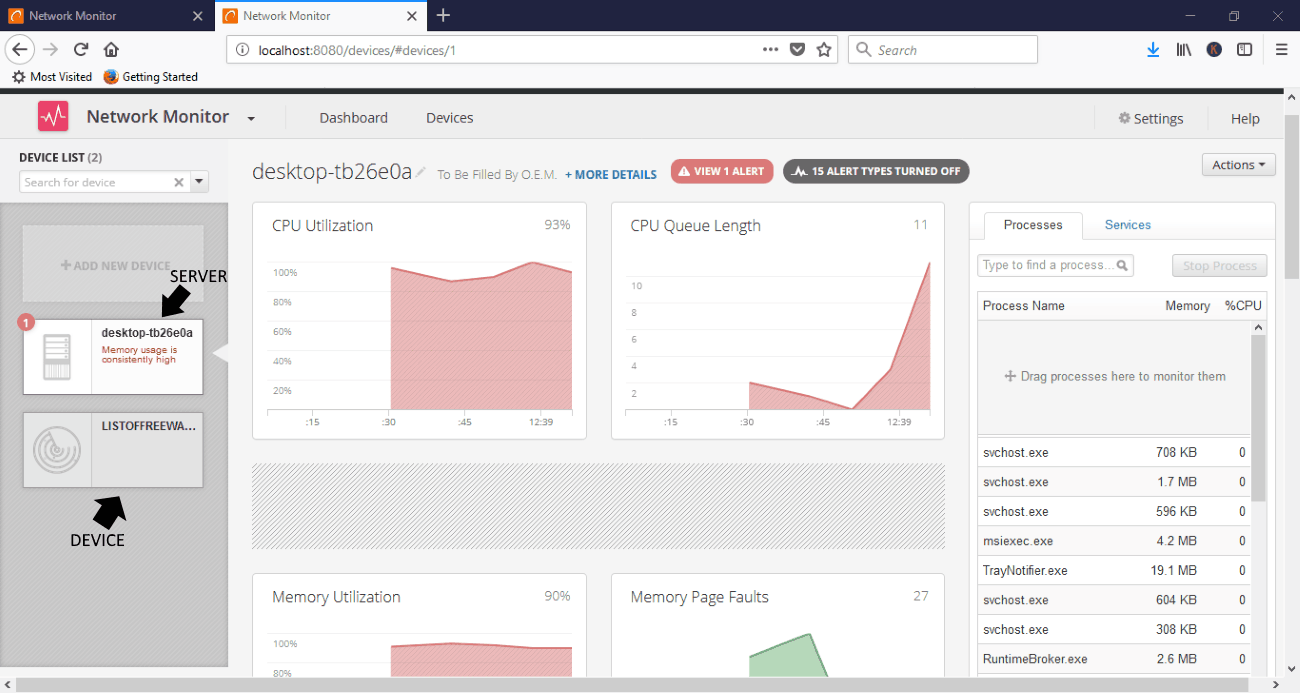
Task: Open the Library icon in toolbar
Action: [1183, 49]
